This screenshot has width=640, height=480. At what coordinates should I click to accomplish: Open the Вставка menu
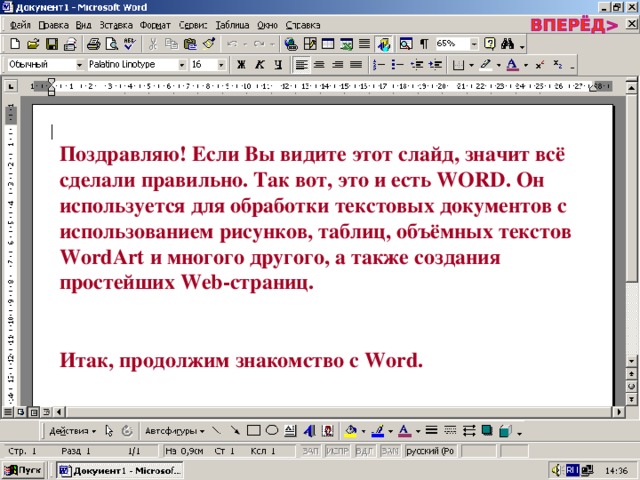click(x=116, y=25)
